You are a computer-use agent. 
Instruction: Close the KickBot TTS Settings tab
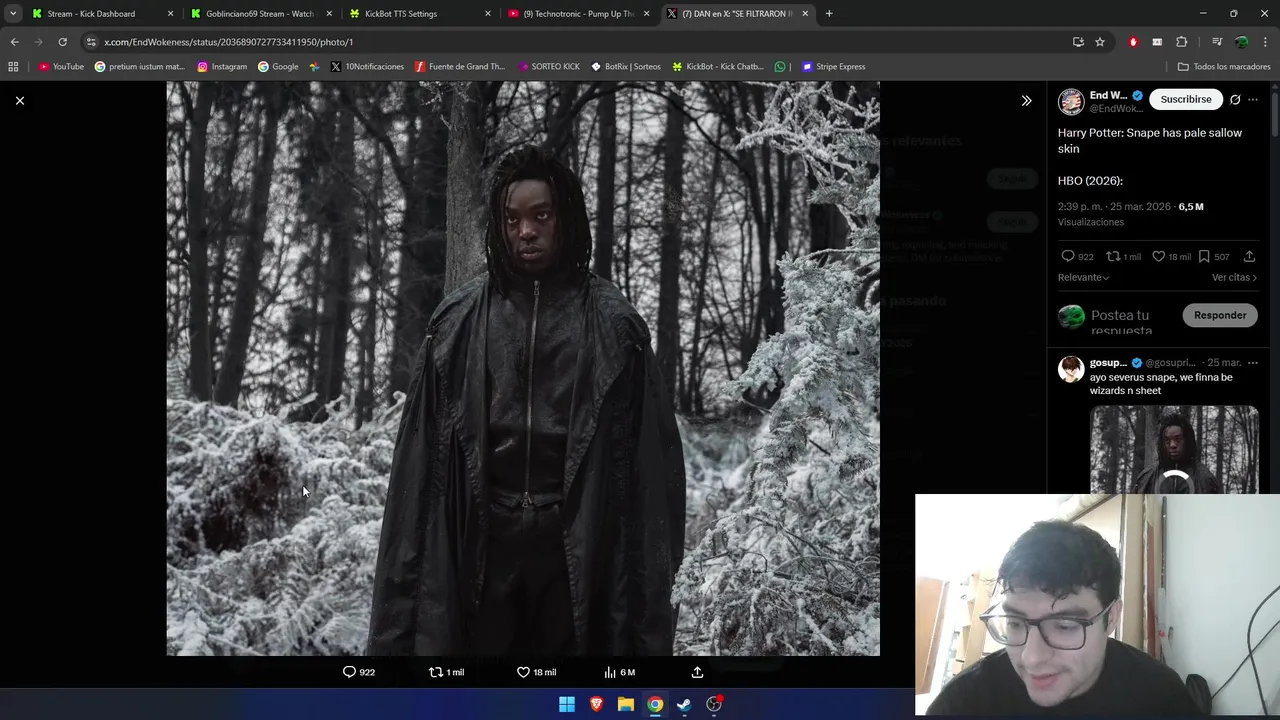click(488, 13)
